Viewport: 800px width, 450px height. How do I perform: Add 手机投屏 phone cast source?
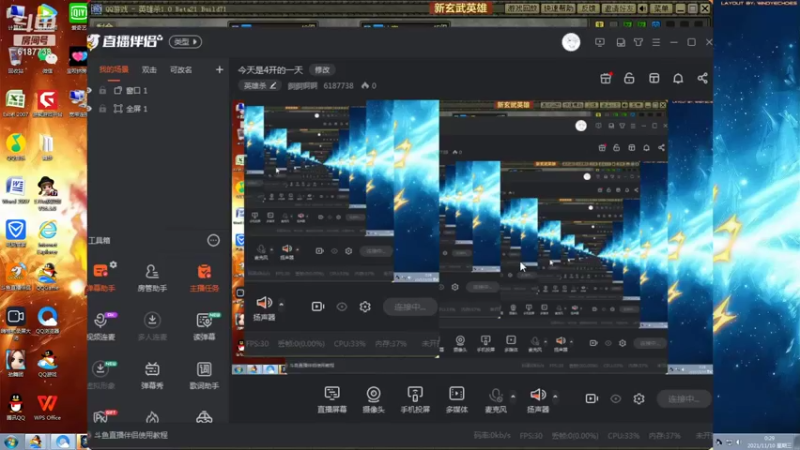415,399
